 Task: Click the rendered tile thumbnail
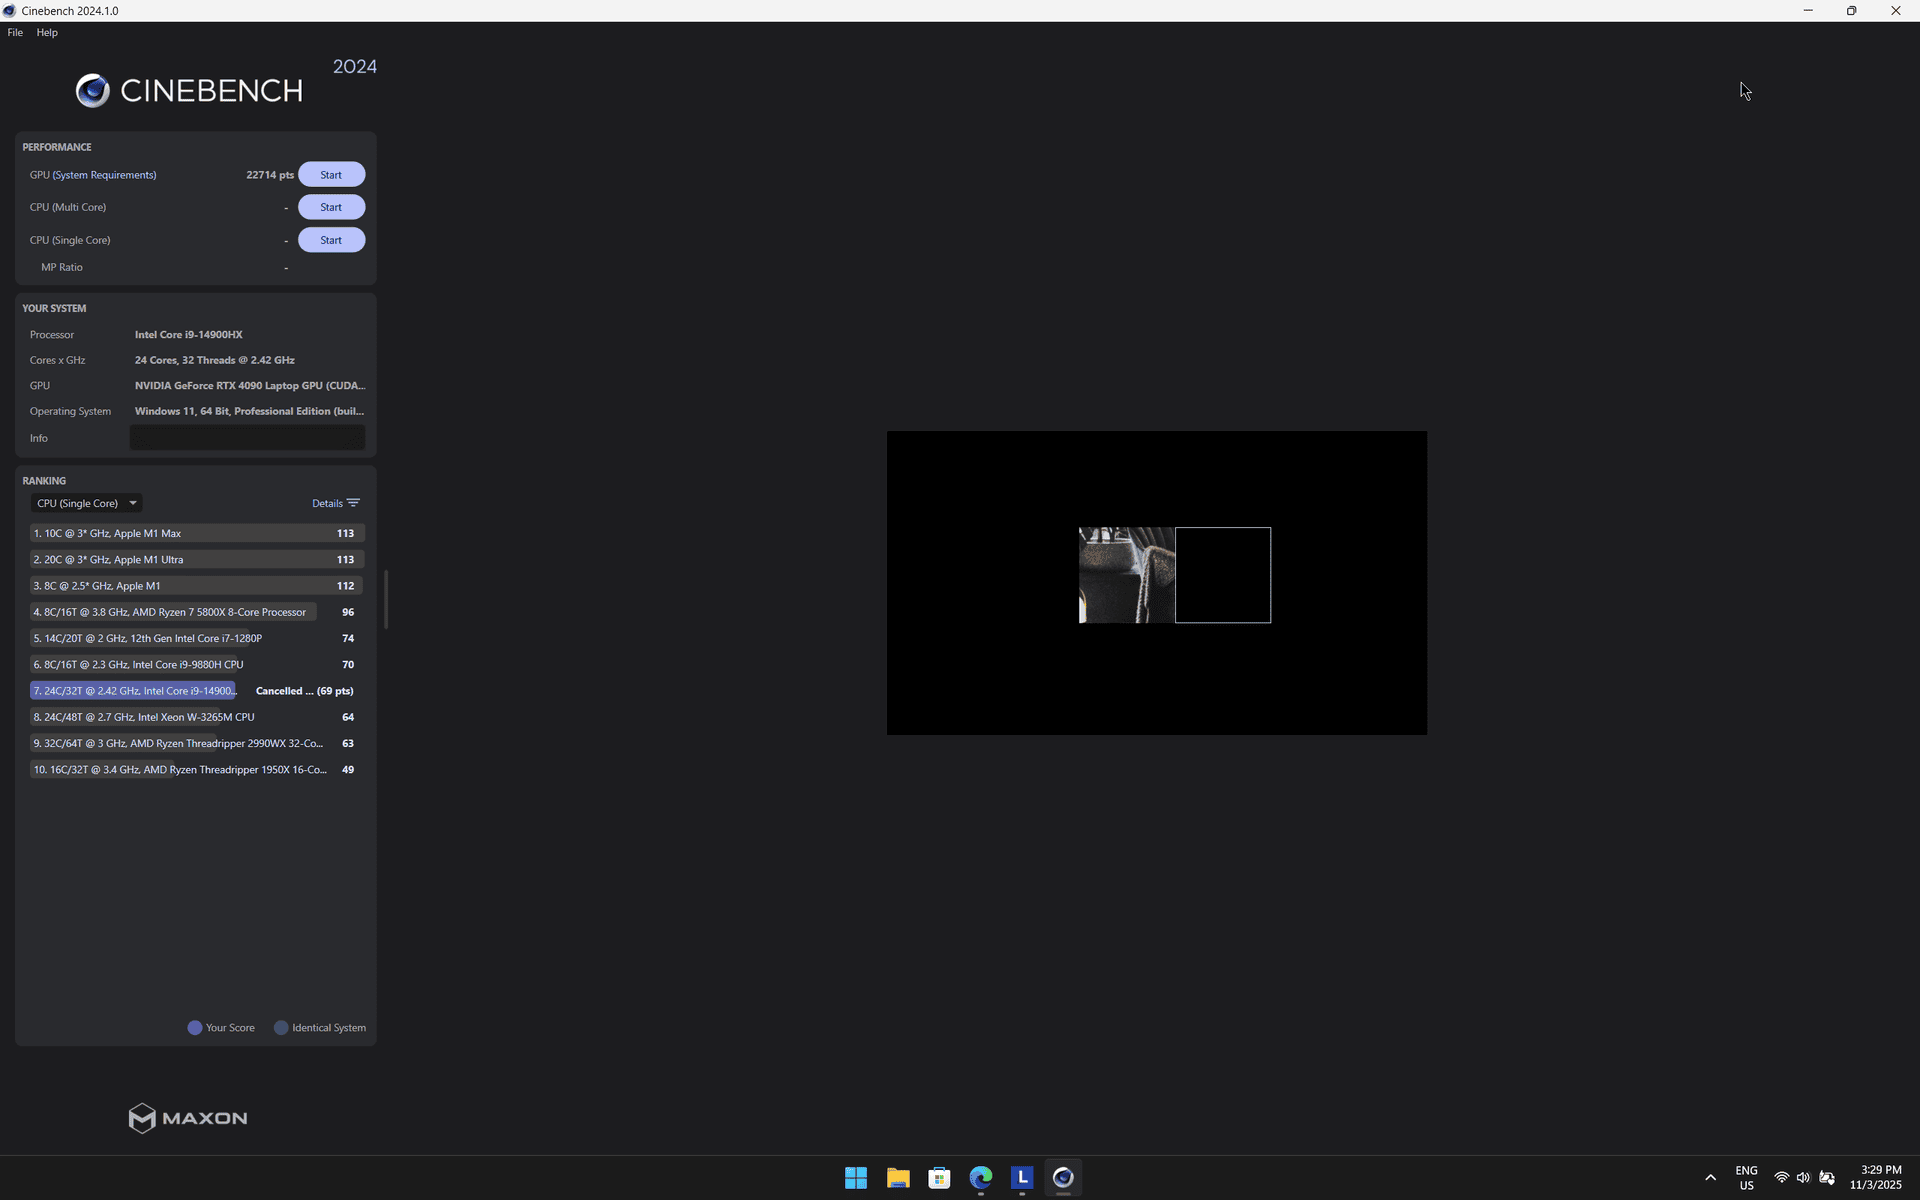point(1127,575)
